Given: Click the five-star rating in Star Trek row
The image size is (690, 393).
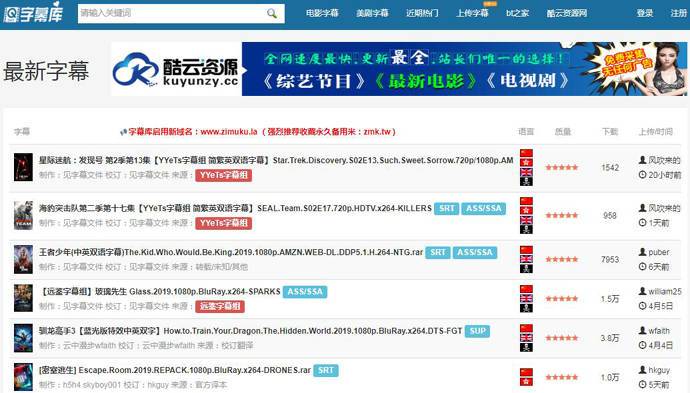Looking at the screenshot, I should coord(562,167).
